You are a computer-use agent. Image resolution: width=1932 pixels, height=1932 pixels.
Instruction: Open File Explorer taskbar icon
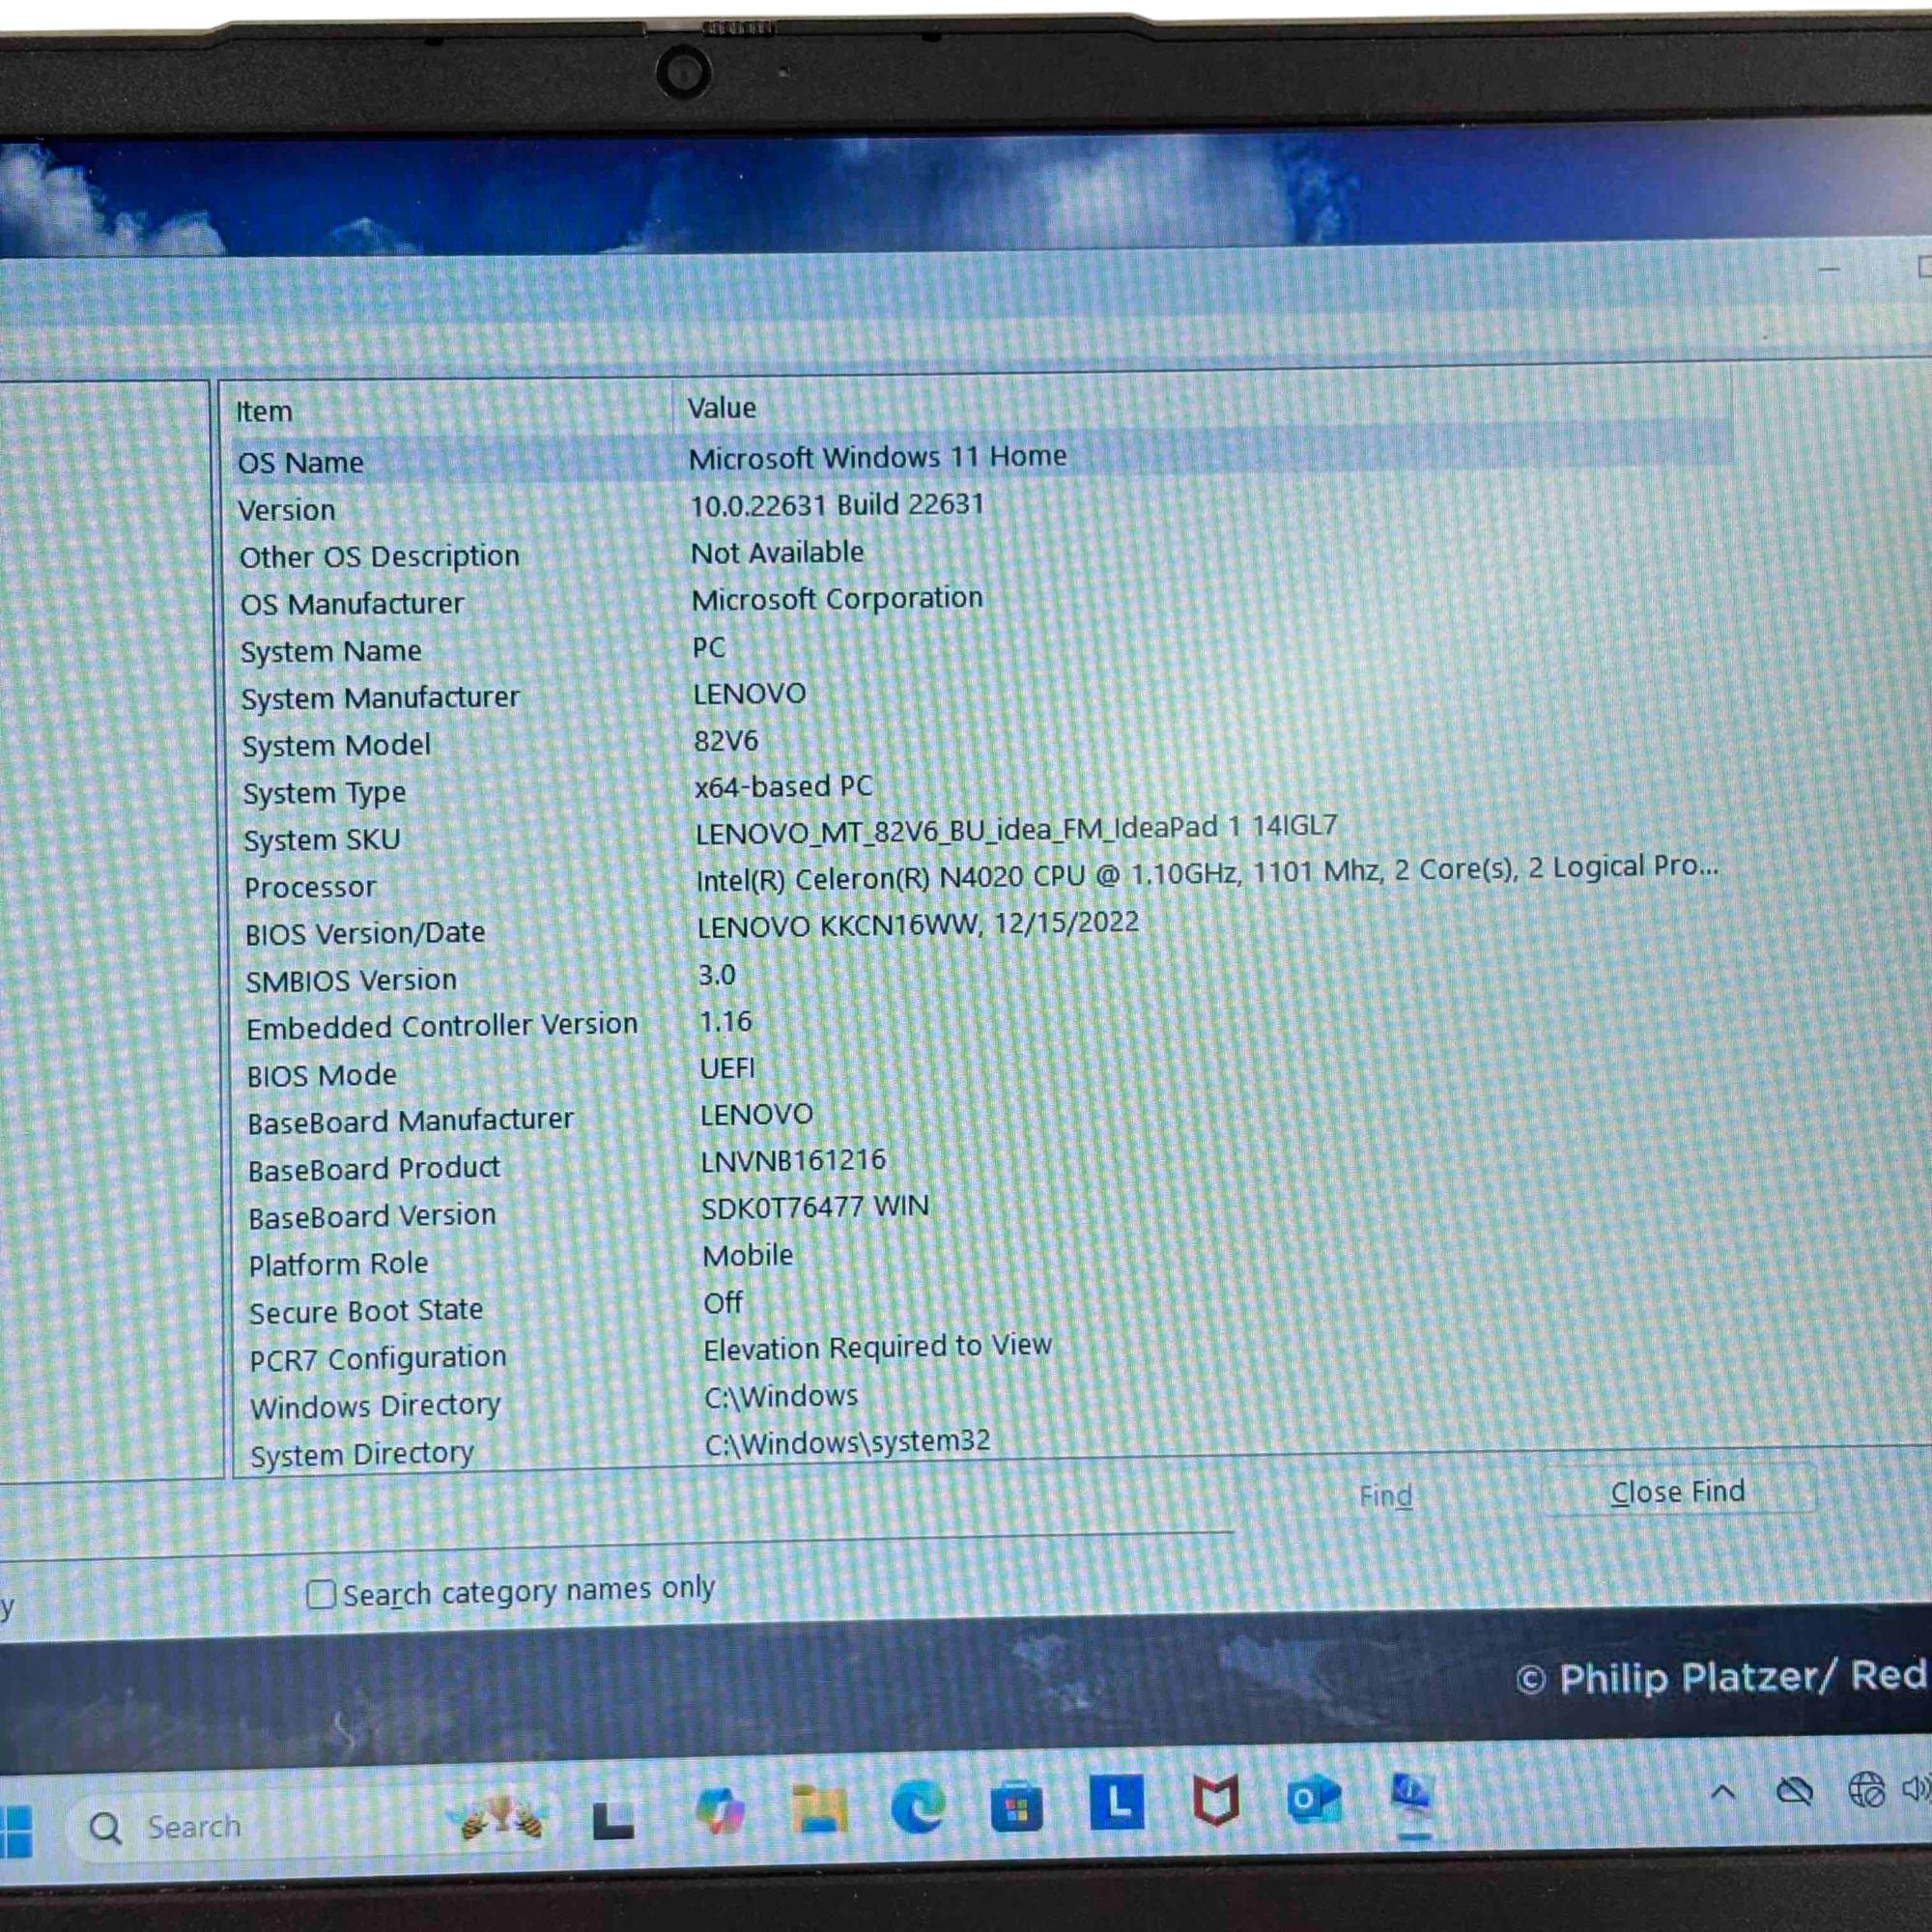[819, 1809]
